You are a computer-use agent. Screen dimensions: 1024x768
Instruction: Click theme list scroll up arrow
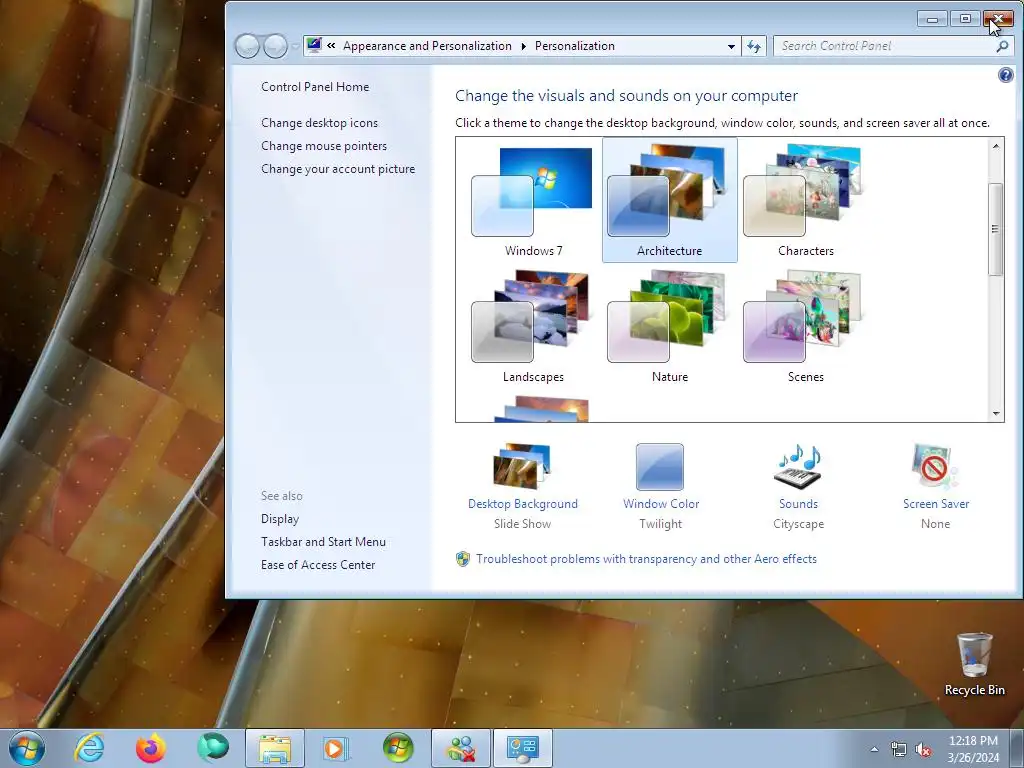pyautogui.click(x=995, y=146)
